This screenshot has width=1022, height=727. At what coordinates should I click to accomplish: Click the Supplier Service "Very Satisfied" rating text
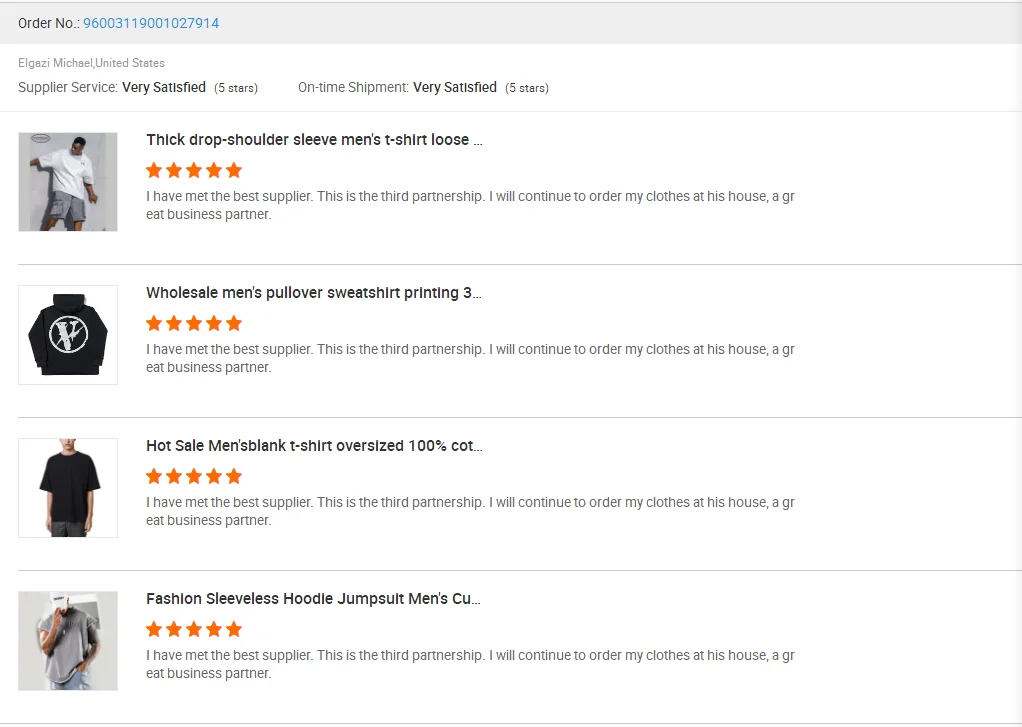click(x=164, y=88)
